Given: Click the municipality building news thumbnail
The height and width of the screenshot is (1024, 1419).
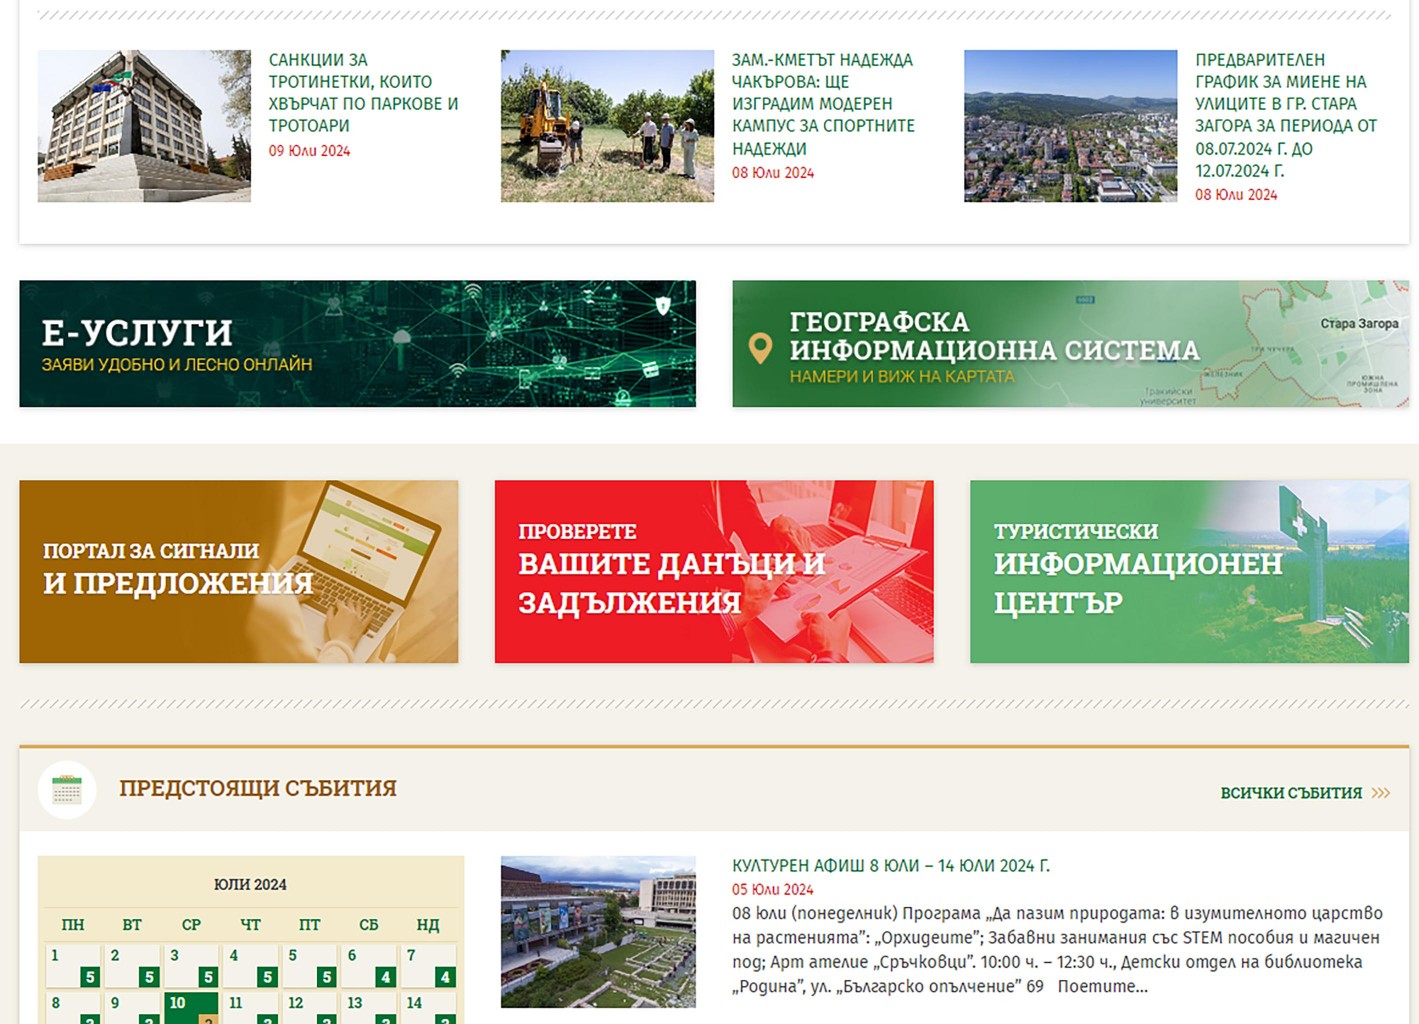Looking at the screenshot, I should pyautogui.click(x=144, y=126).
